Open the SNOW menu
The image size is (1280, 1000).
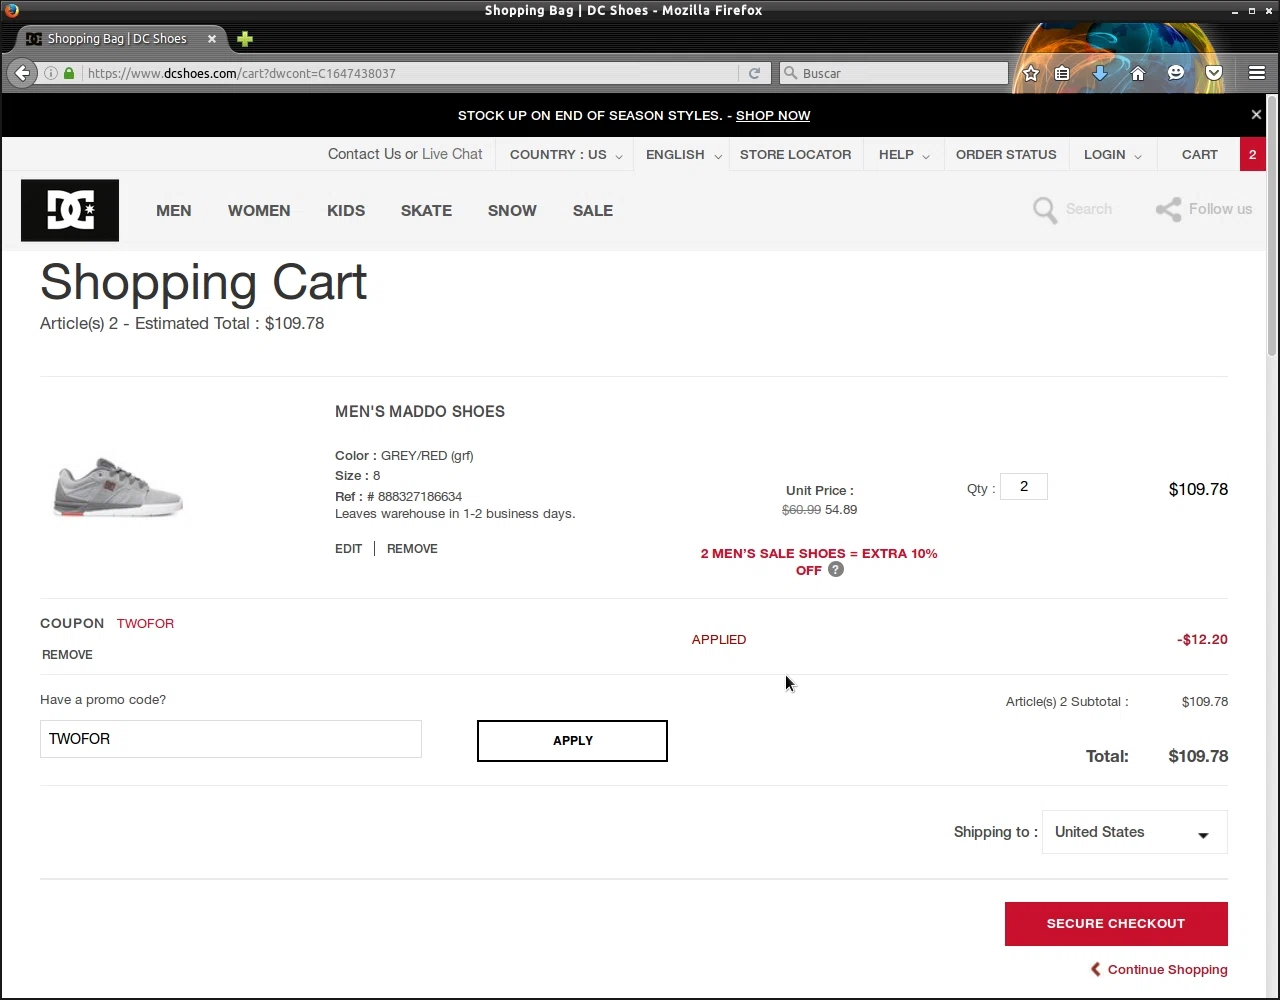(x=512, y=210)
